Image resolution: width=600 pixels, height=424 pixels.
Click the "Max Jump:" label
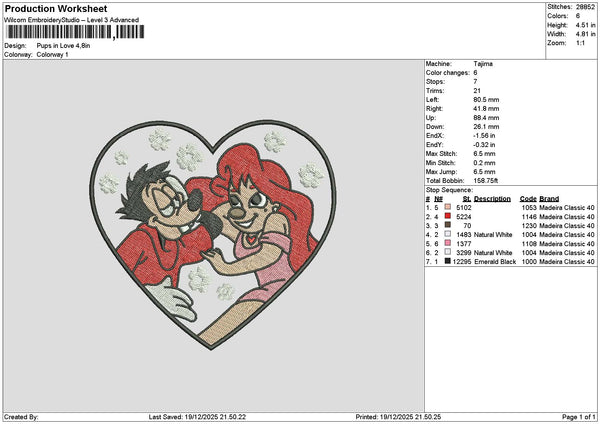(x=440, y=172)
